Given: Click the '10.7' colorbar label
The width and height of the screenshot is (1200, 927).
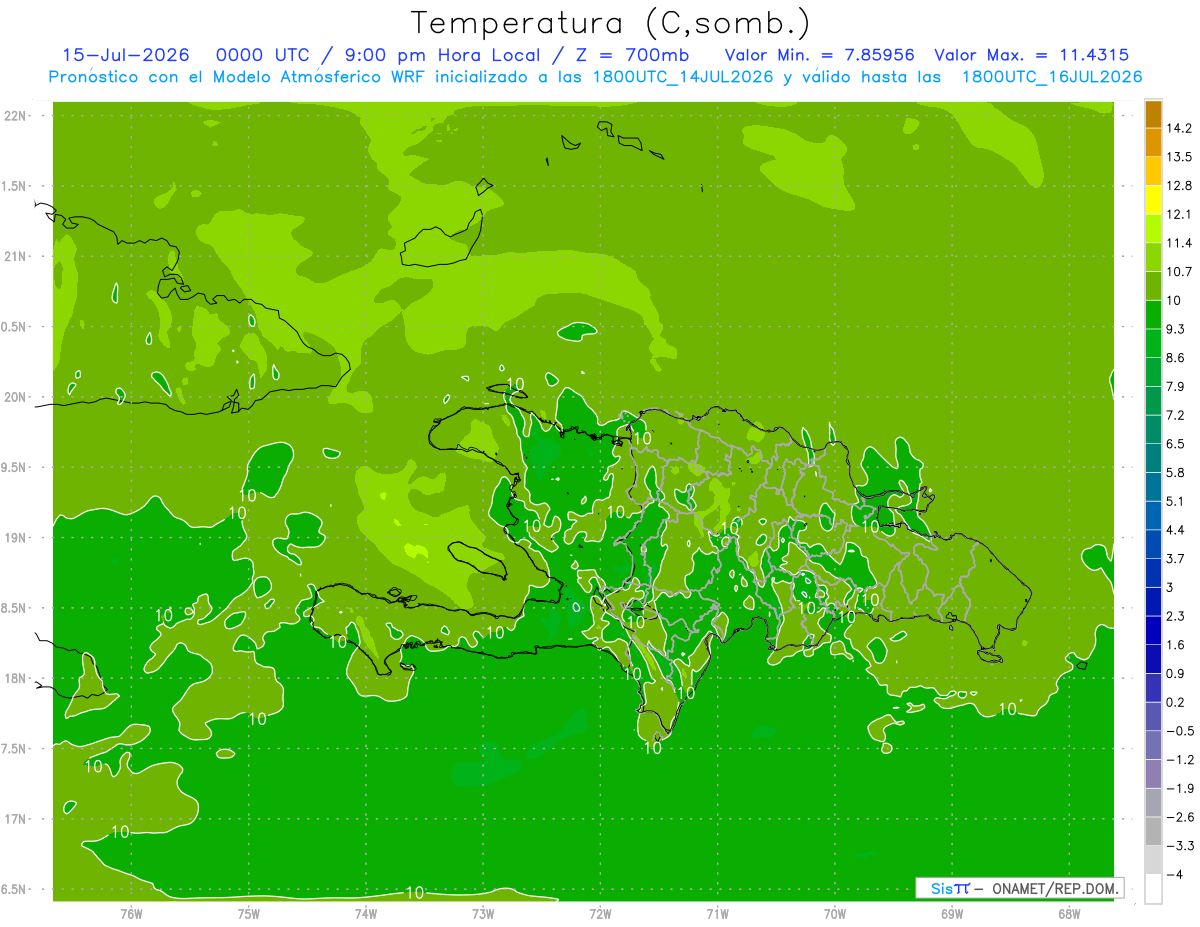Looking at the screenshot, I should pos(1179,272).
